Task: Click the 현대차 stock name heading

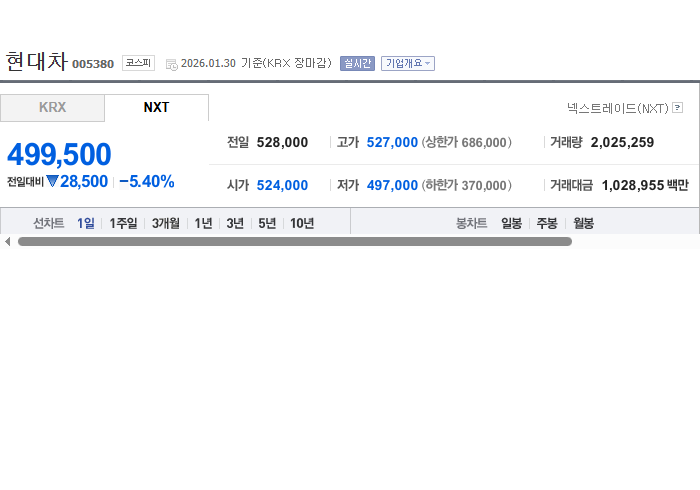Action: click(37, 61)
